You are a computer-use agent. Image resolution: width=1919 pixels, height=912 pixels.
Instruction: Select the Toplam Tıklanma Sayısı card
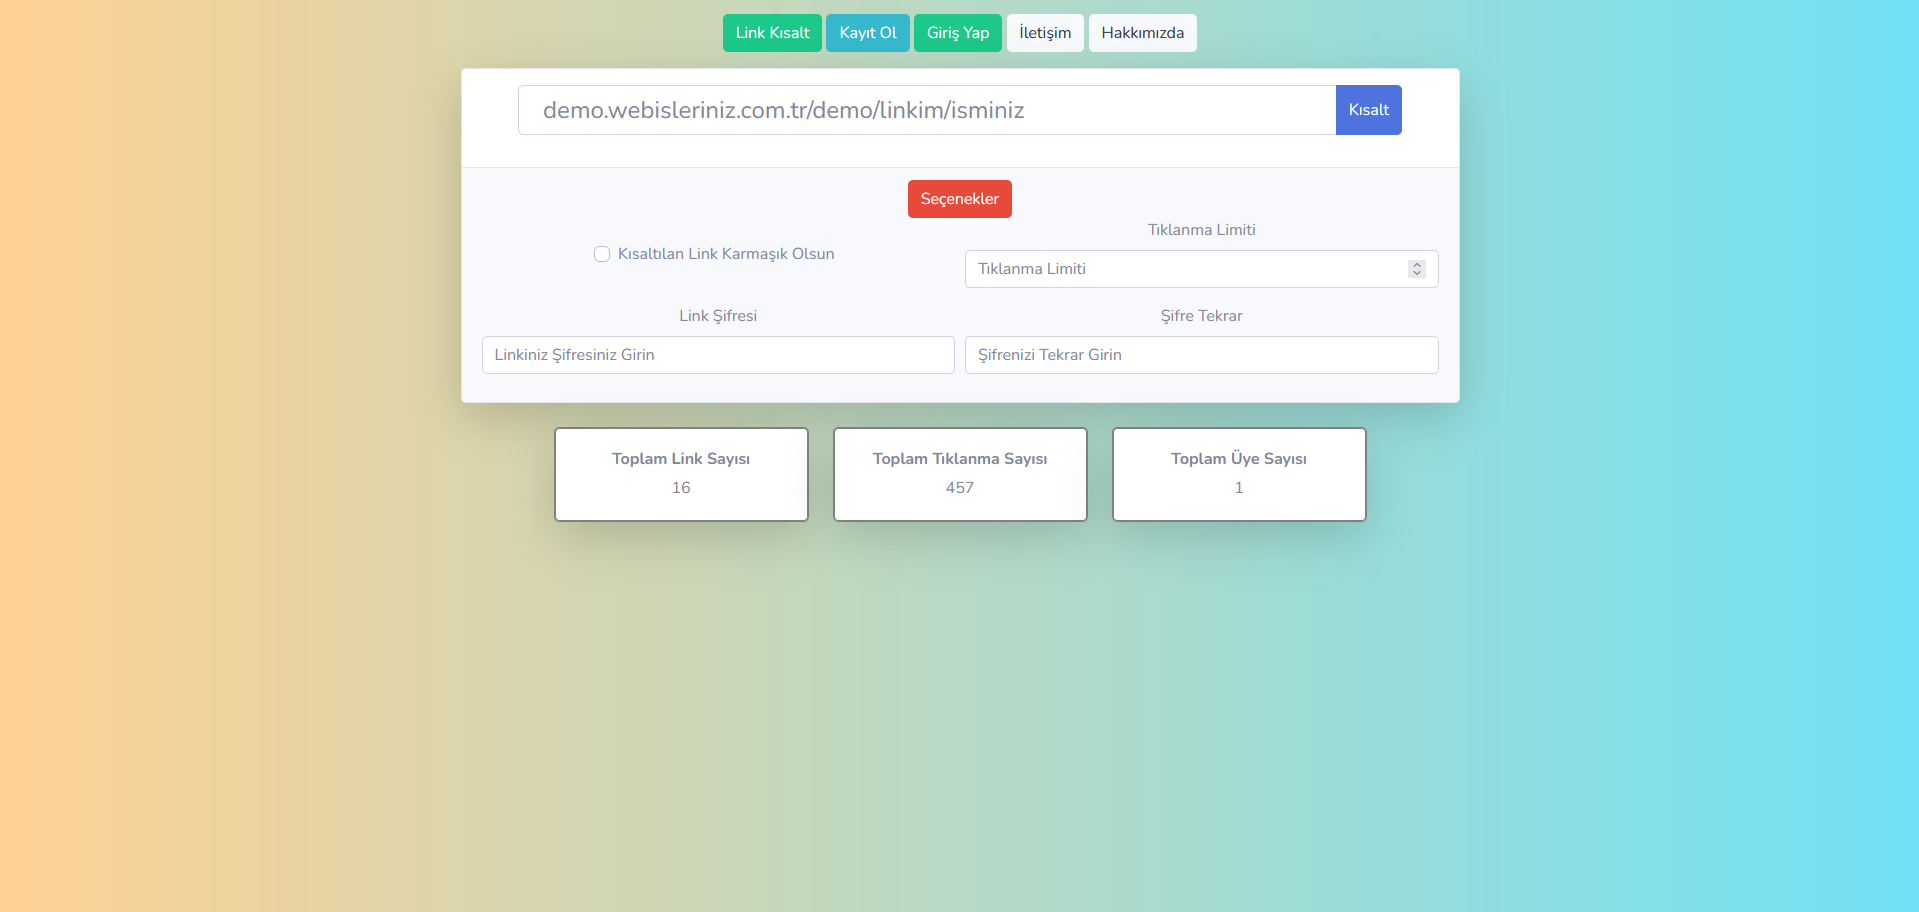(959, 474)
